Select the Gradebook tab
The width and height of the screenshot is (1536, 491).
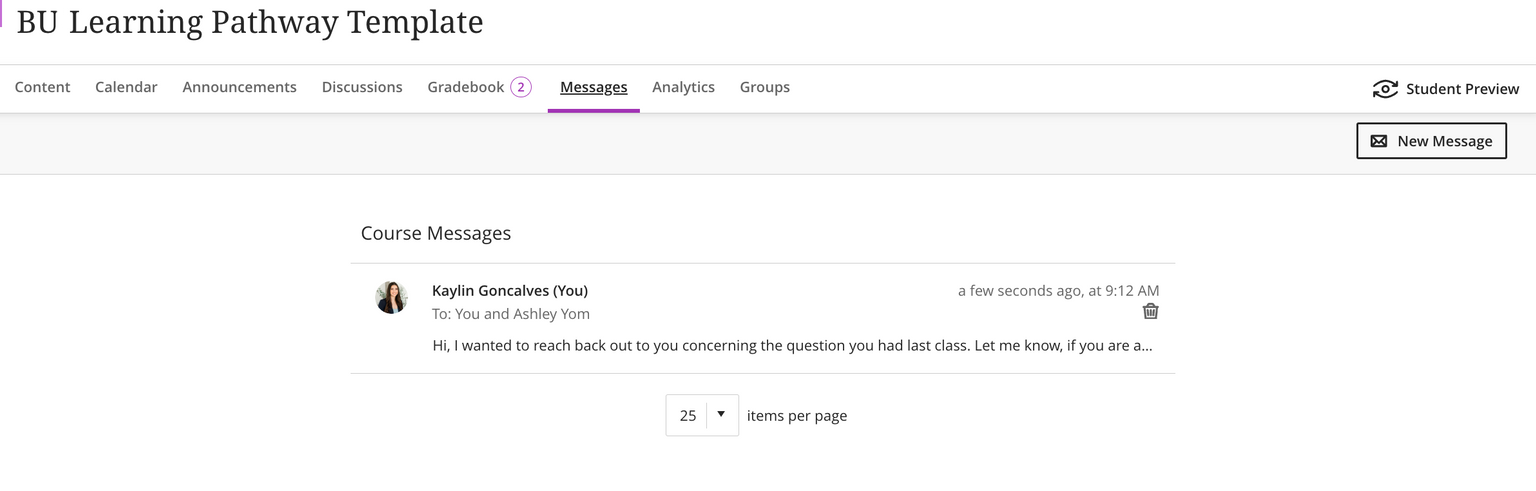pos(466,87)
